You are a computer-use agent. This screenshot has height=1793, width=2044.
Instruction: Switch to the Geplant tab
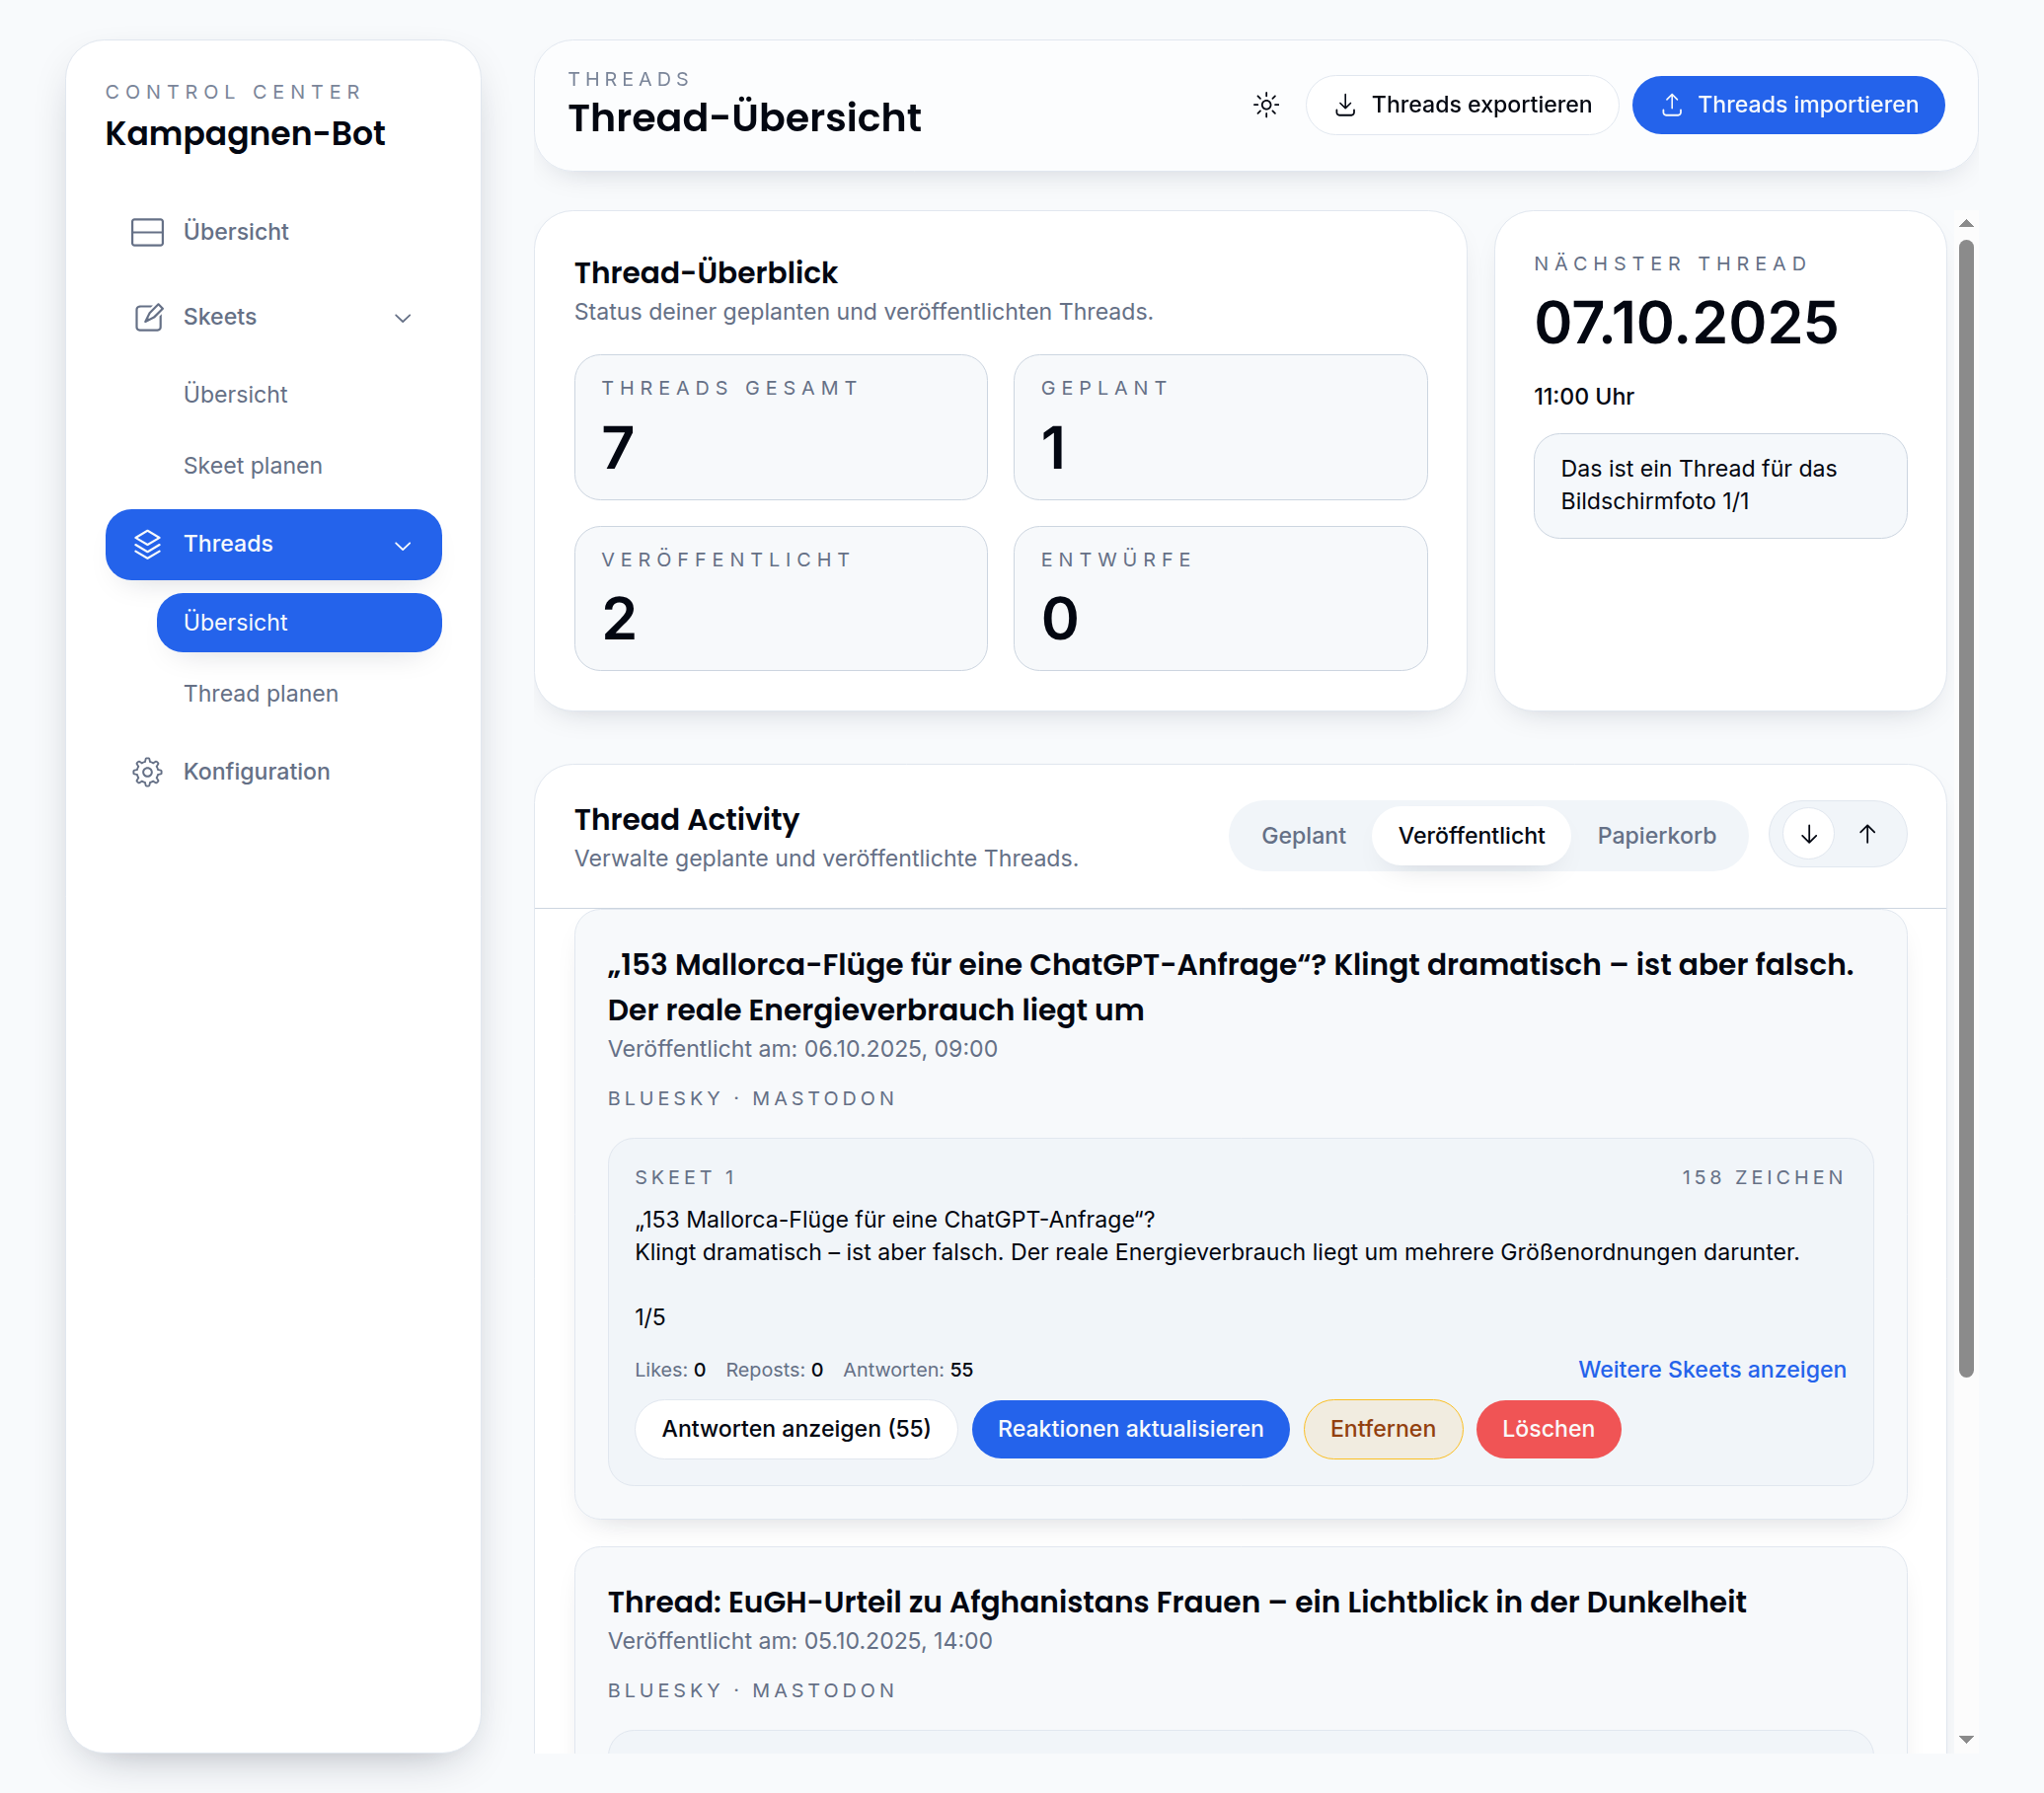click(x=1302, y=835)
